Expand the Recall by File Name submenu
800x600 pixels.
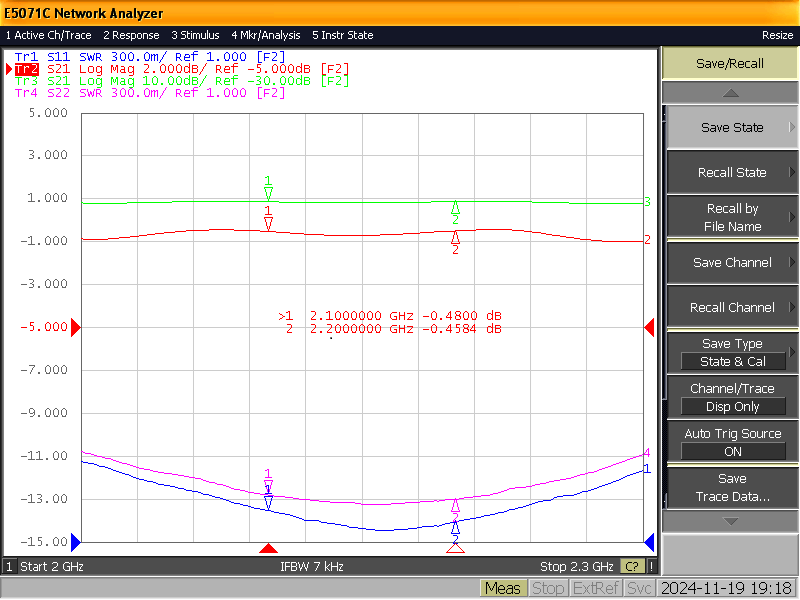tap(733, 217)
